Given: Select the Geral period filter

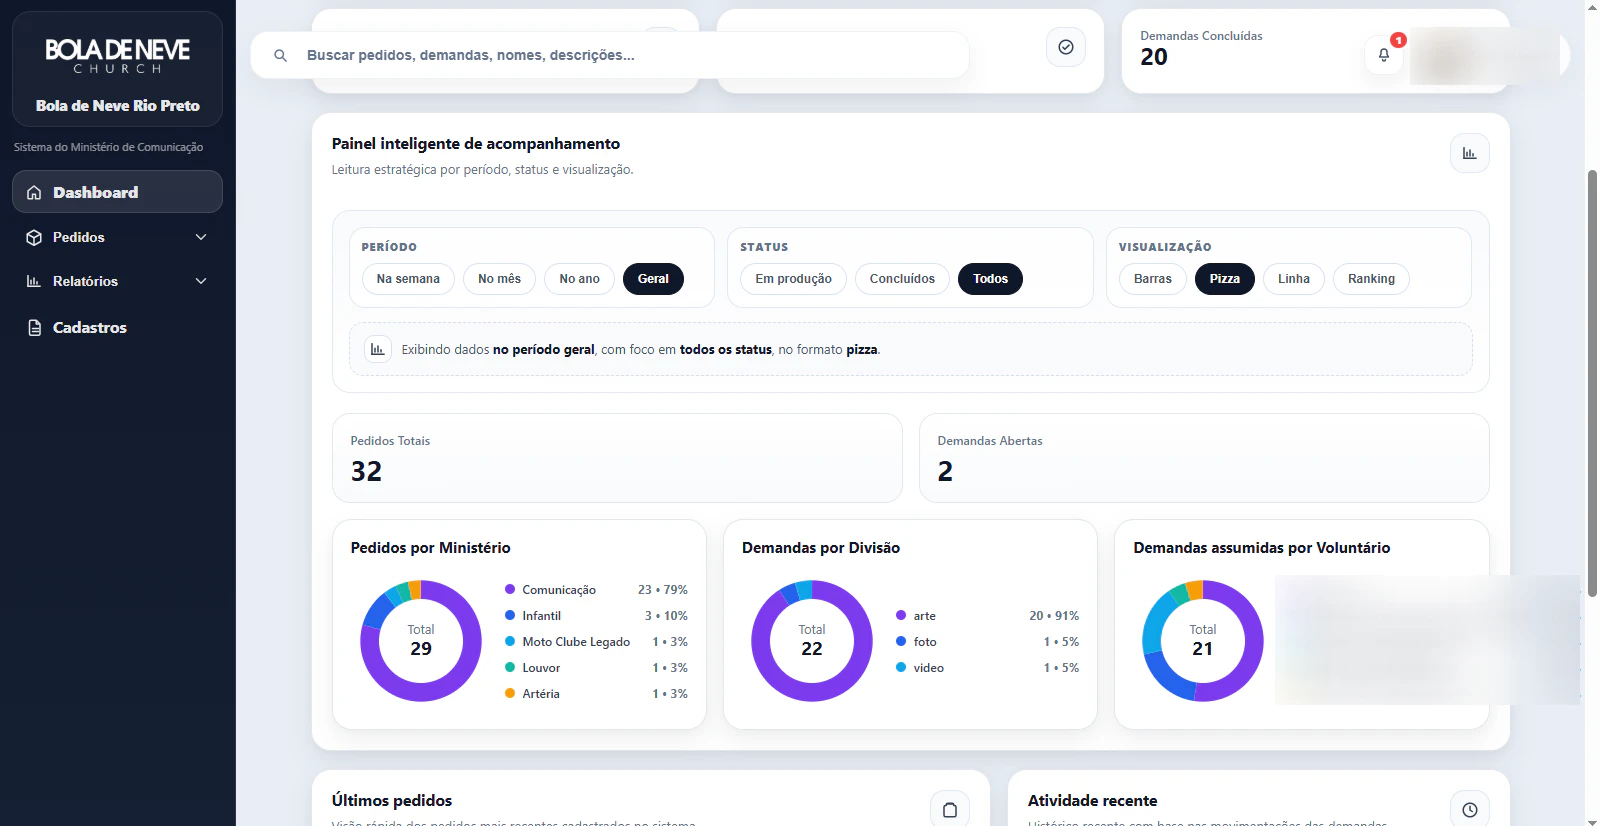Looking at the screenshot, I should [653, 279].
